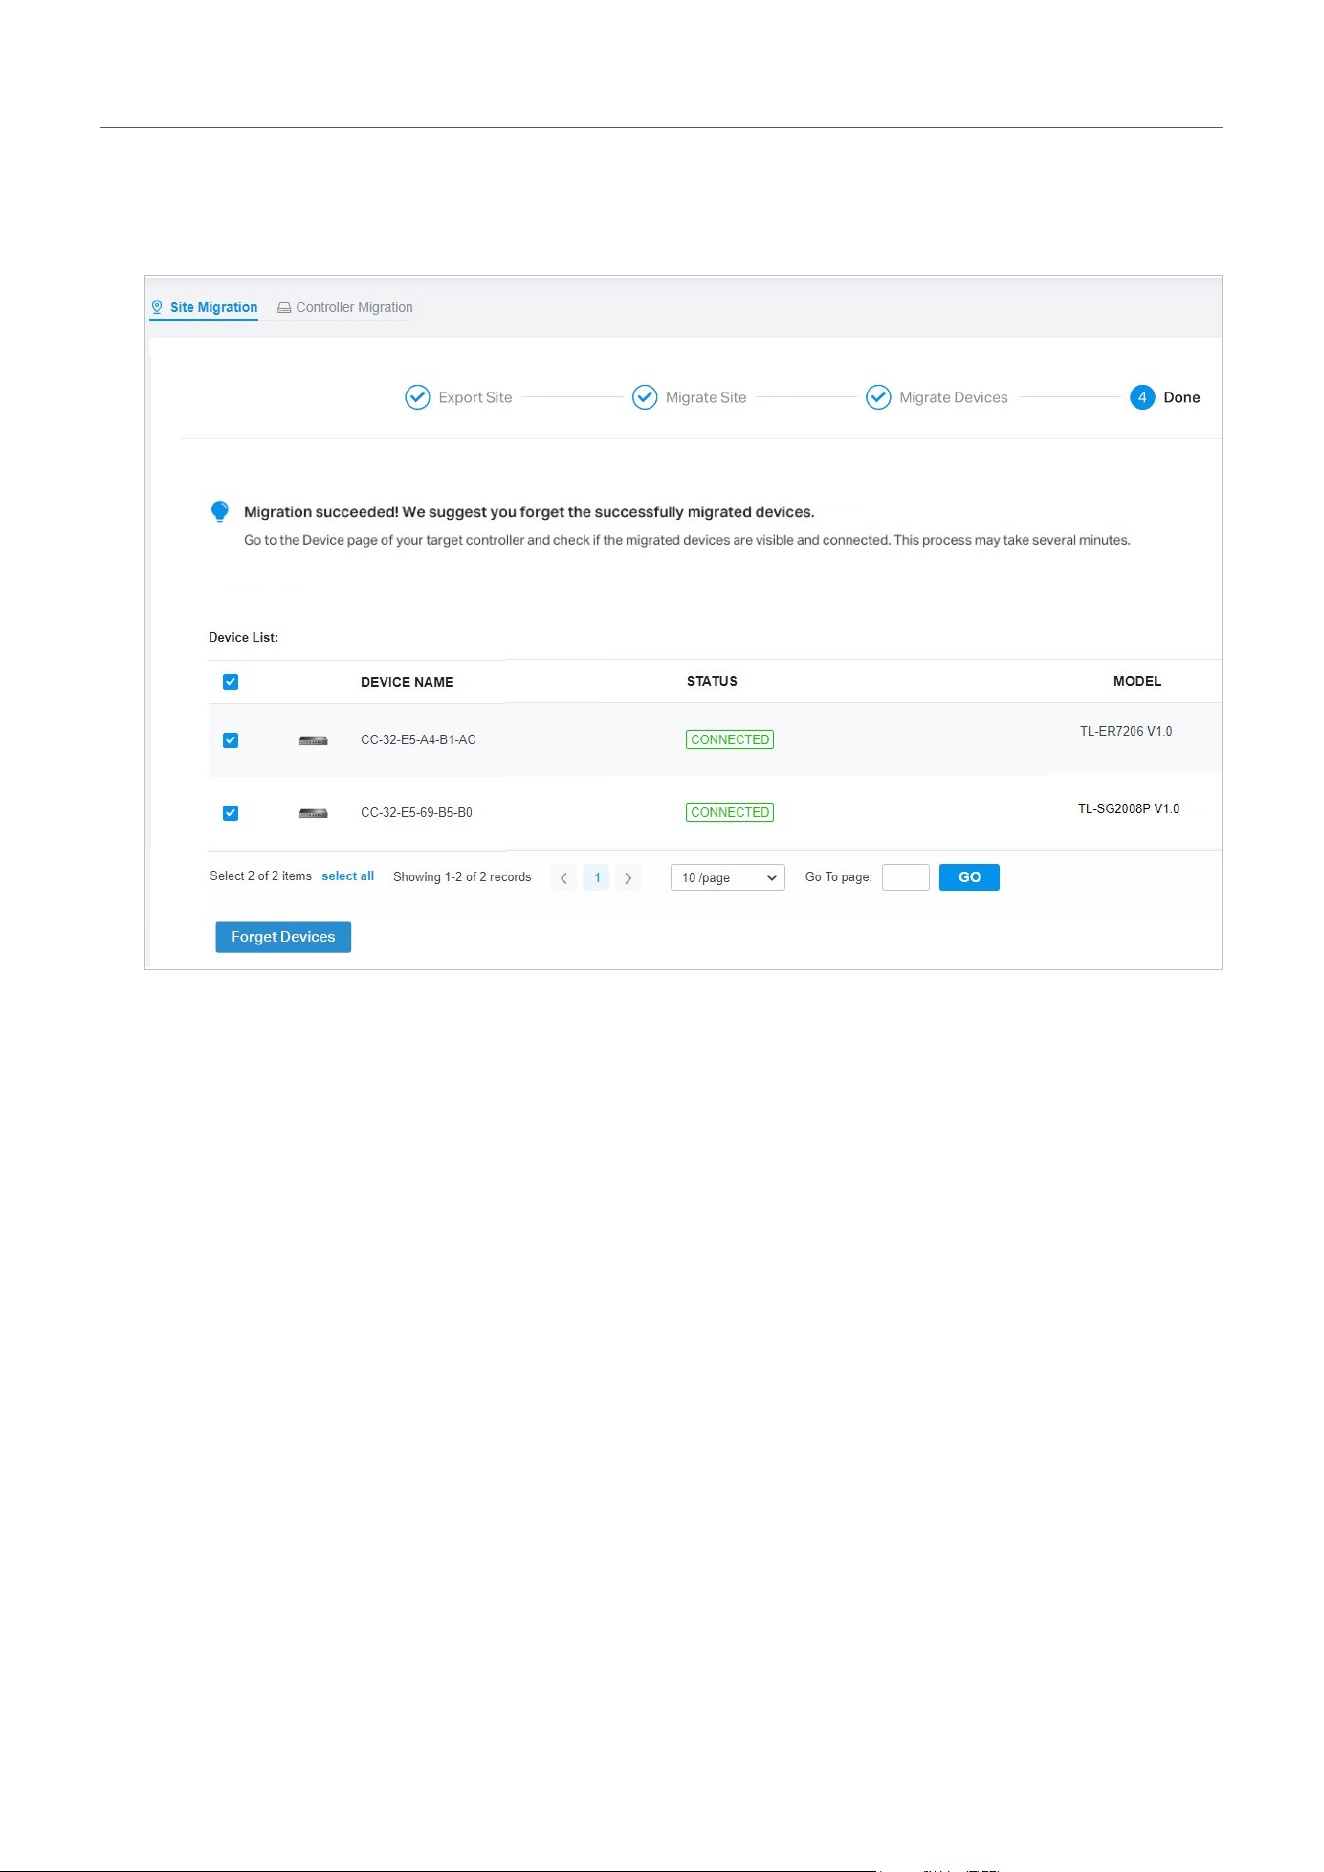Click the select all link
The image size is (1324, 1872).
tap(347, 876)
